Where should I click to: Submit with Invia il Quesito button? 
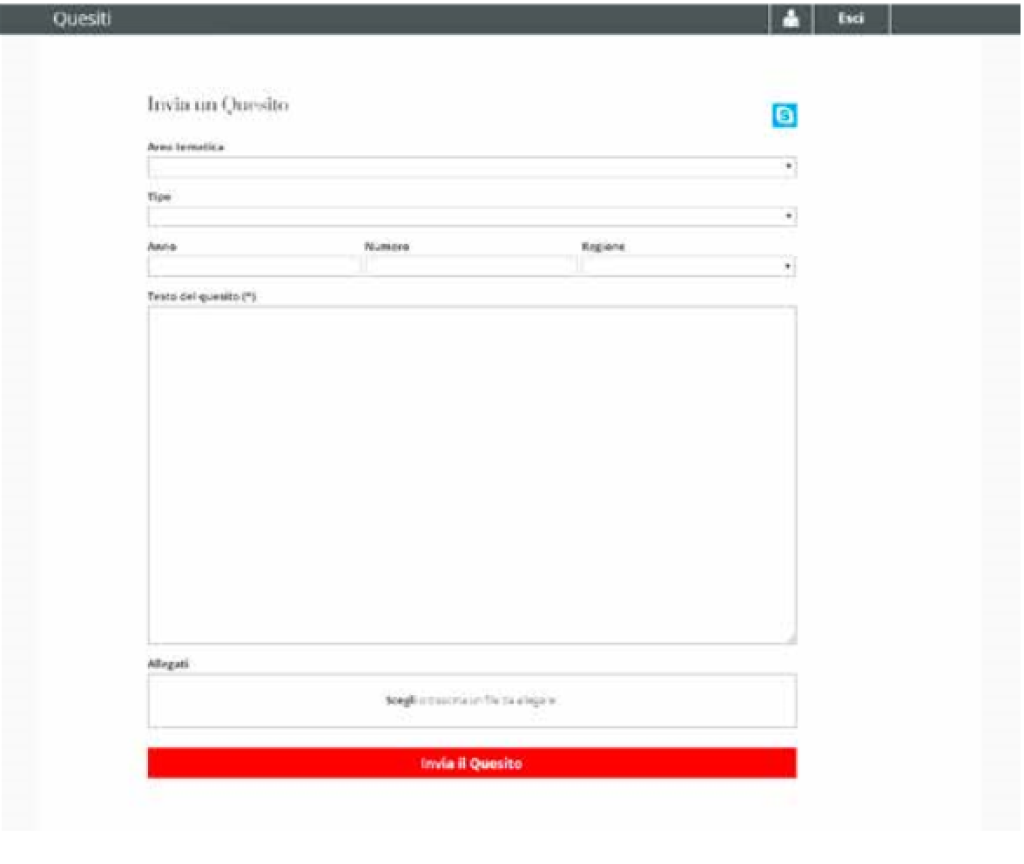471,763
